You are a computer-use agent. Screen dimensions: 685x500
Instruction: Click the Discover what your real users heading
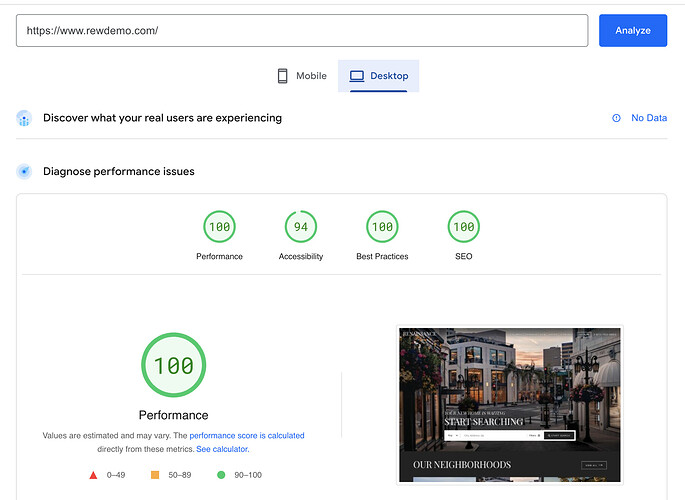(163, 118)
